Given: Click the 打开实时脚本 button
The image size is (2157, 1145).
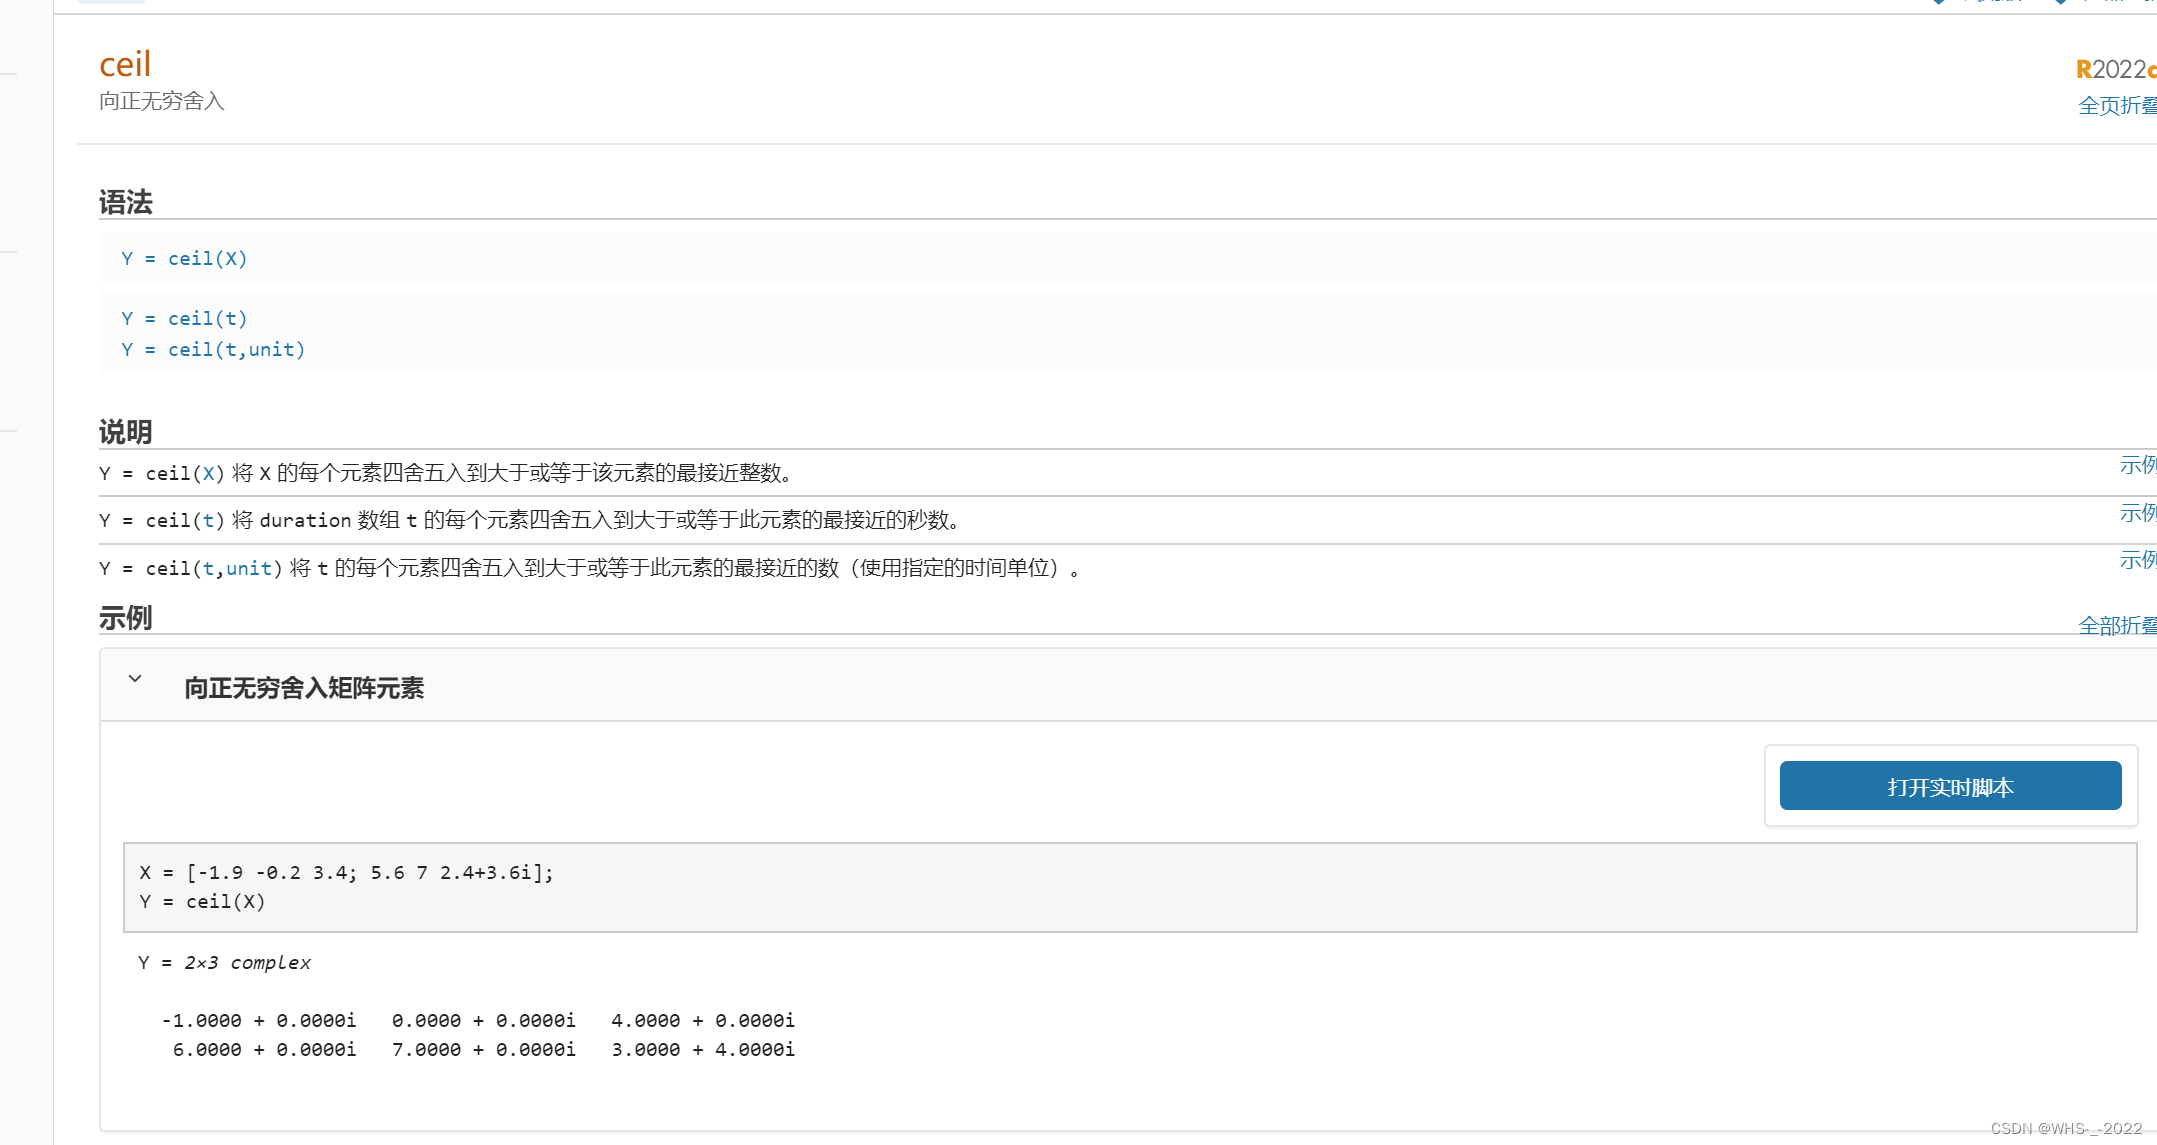Looking at the screenshot, I should 1949,786.
